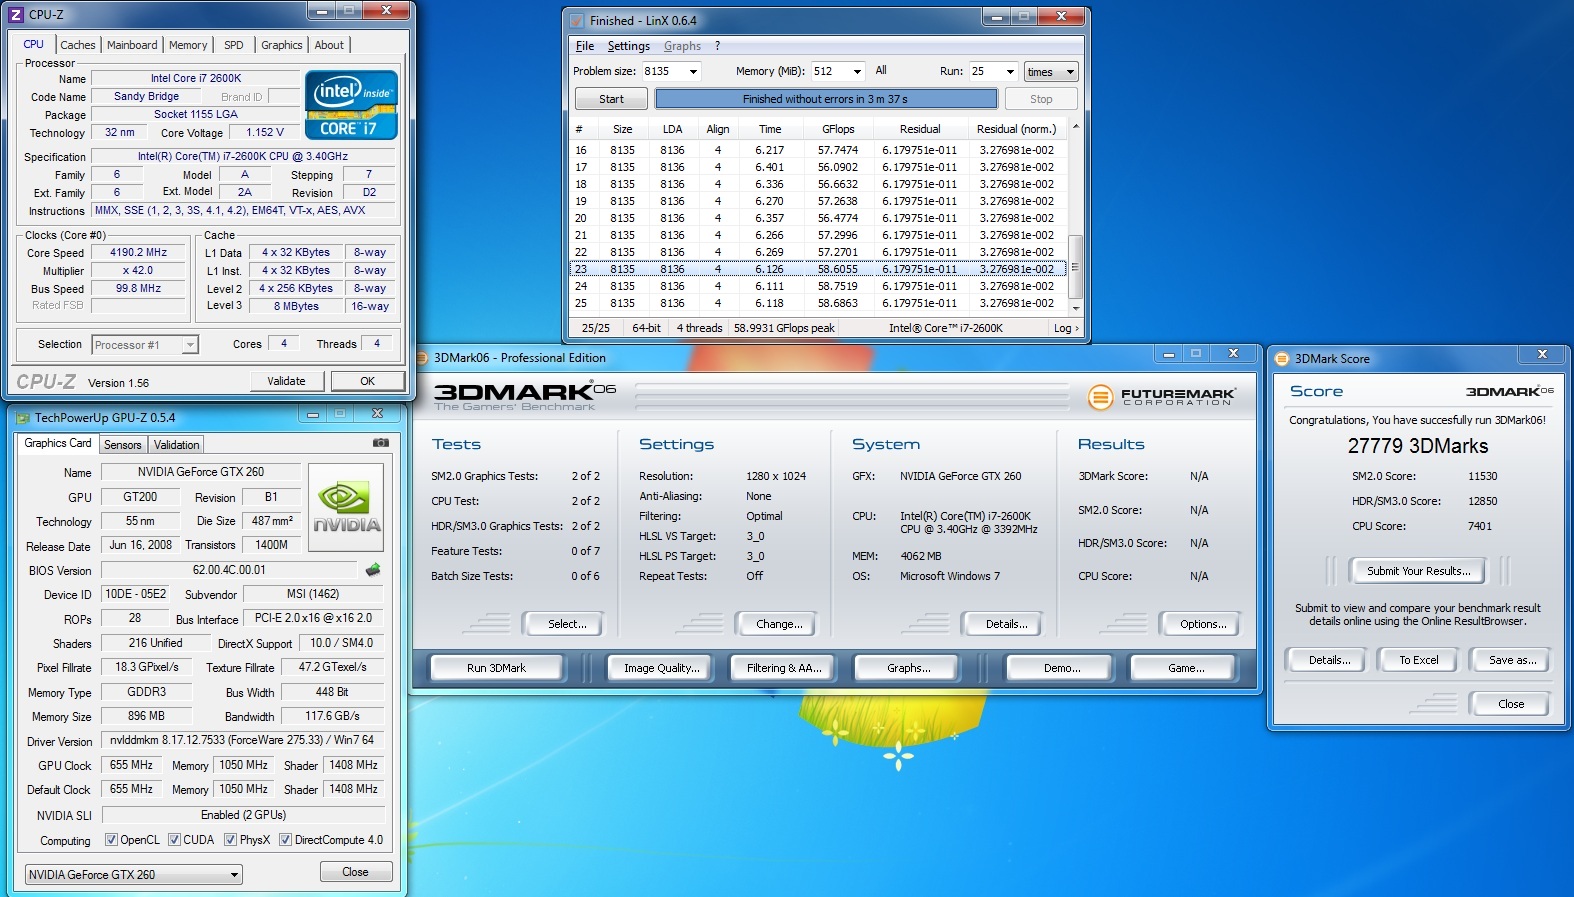Click the LinX title bar icon
The height and width of the screenshot is (897, 1574).
[x=577, y=20]
